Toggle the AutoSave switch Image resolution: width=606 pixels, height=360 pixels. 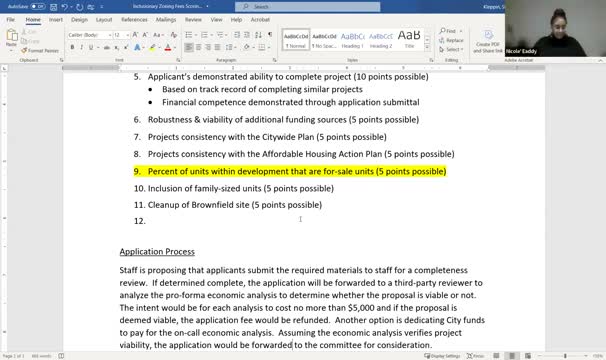pos(37,7)
